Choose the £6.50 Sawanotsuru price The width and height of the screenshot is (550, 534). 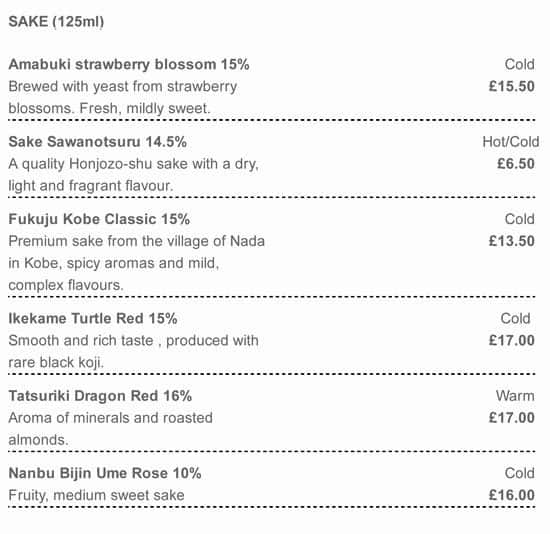click(516, 163)
